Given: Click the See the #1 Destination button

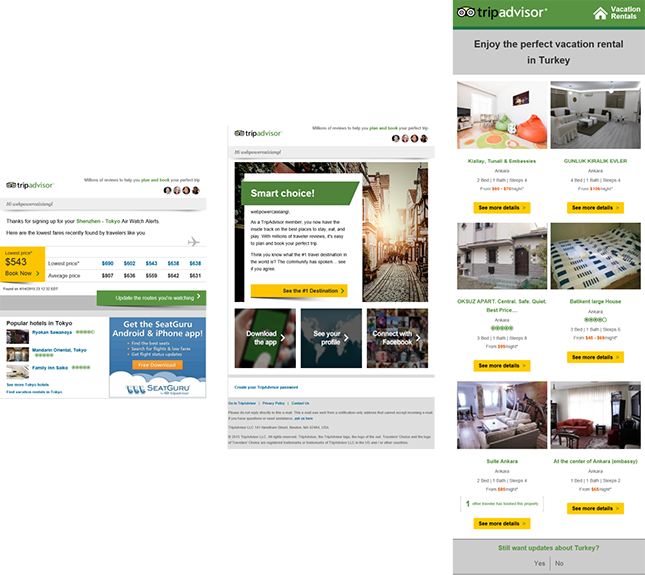Looking at the screenshot, I should (299, 291).
